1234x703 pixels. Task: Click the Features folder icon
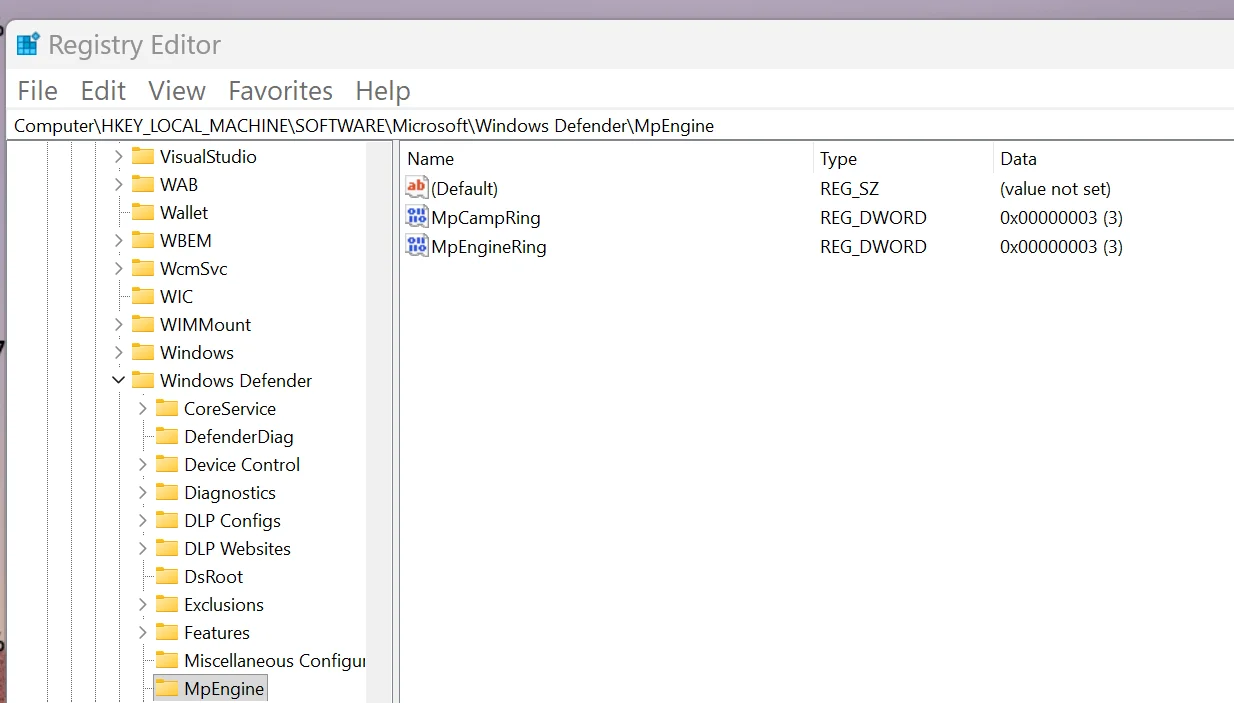(167, 632)
